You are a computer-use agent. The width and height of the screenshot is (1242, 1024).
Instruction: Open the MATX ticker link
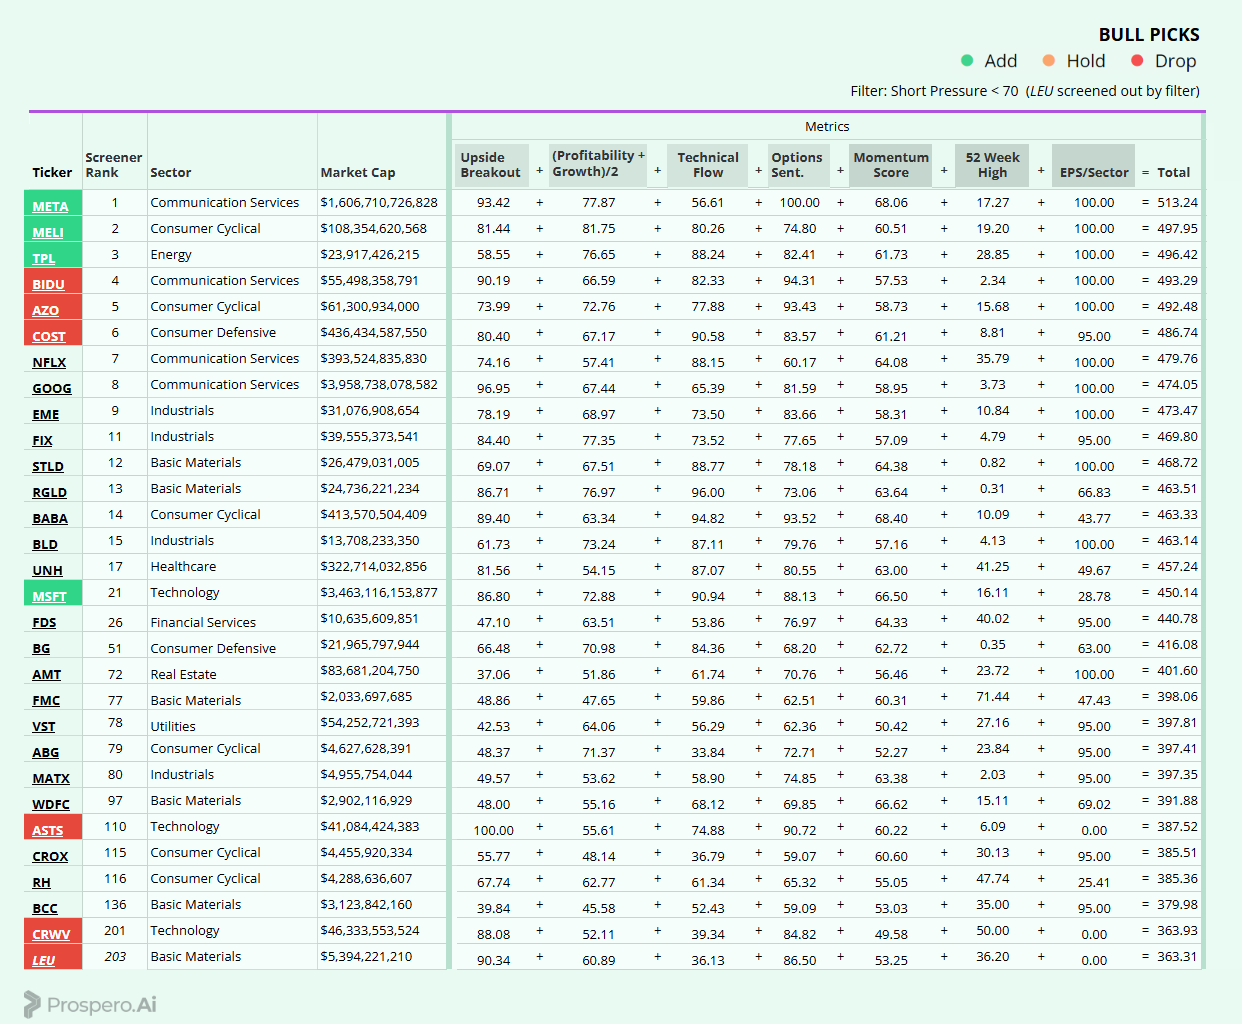[51, 778]
